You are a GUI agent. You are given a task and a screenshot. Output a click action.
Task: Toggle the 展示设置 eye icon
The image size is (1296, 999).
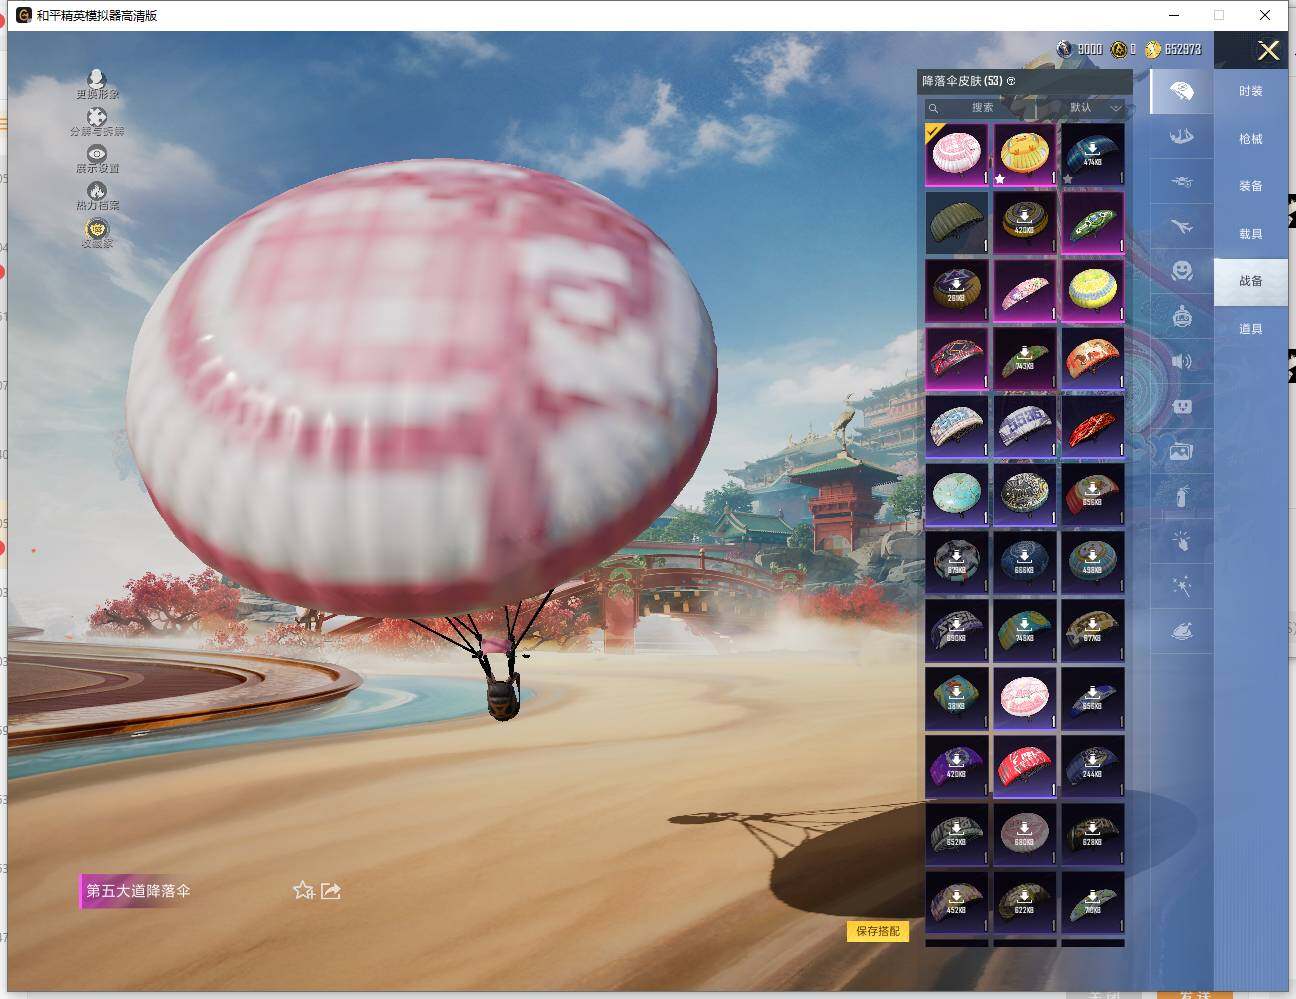tap(97, 159)
